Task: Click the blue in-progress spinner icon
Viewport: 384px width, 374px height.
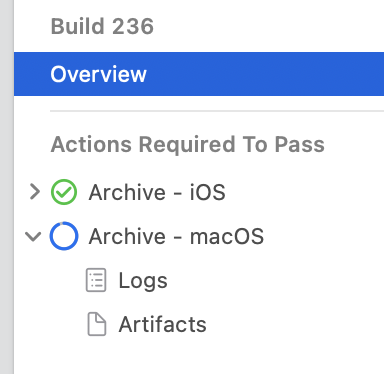Action: click(64, 236)
